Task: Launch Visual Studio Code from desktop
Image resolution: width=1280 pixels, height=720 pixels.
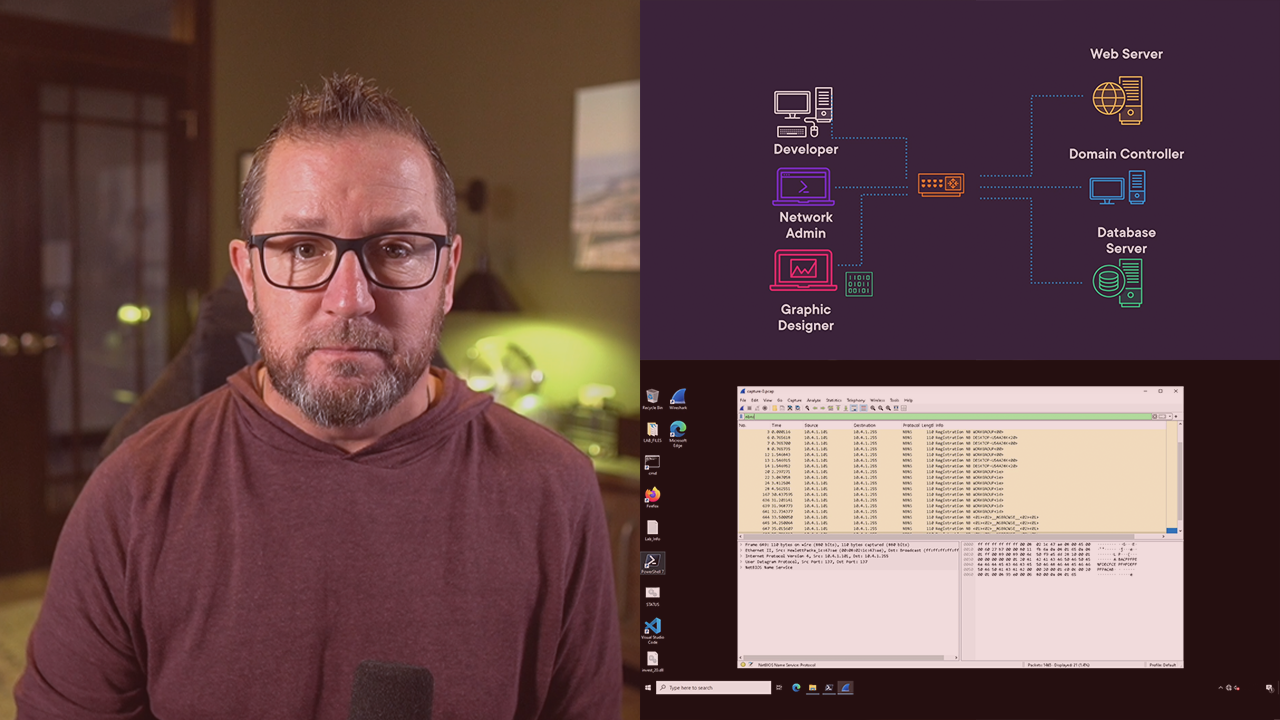Action: (652, 627)
